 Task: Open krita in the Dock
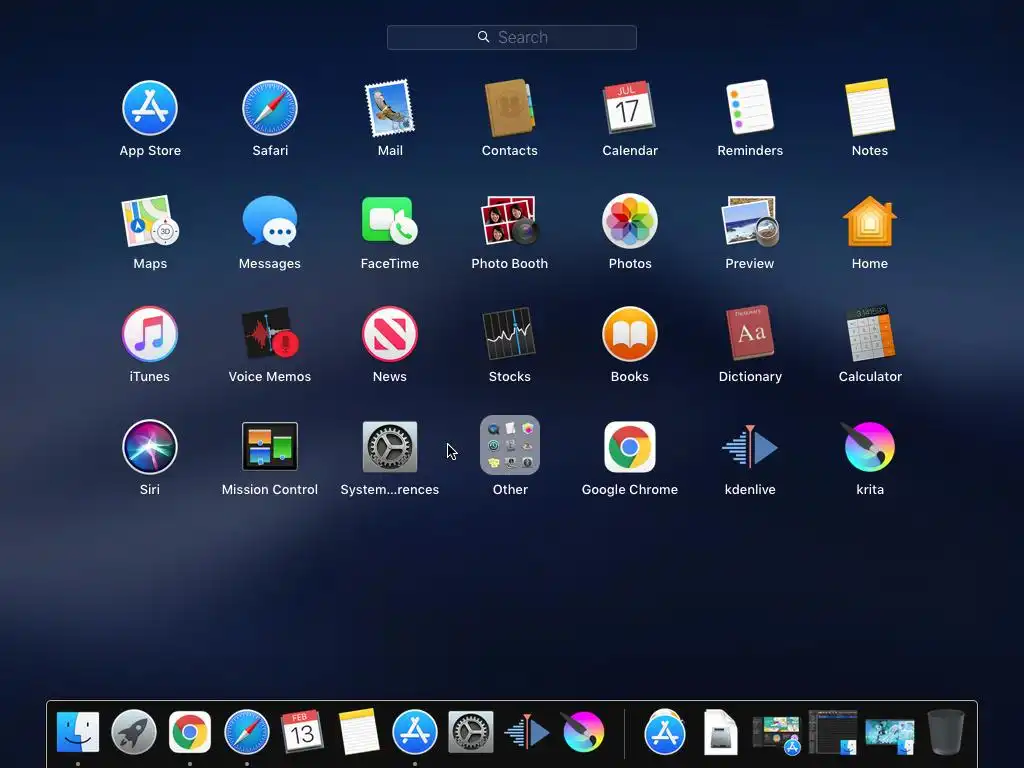click(583, 731)
